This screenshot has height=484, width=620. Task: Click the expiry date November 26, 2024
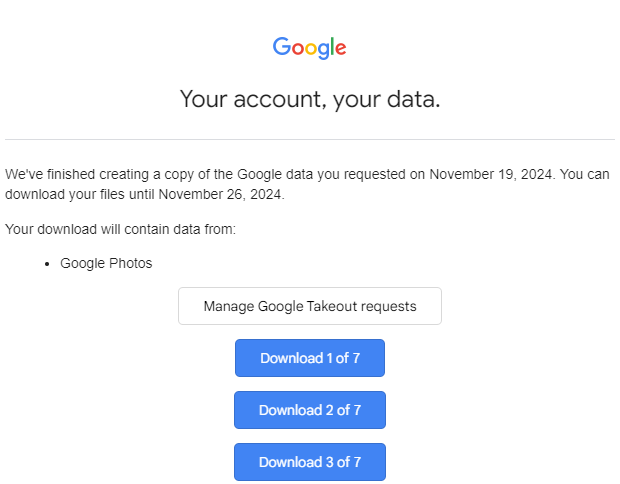[221, 195]
